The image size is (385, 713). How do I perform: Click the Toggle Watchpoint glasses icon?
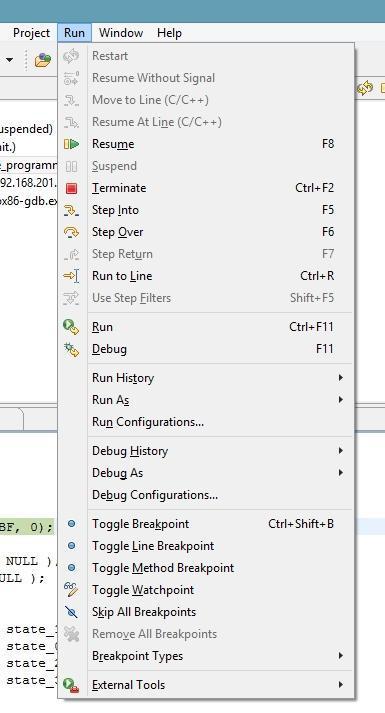pos(71,590)
